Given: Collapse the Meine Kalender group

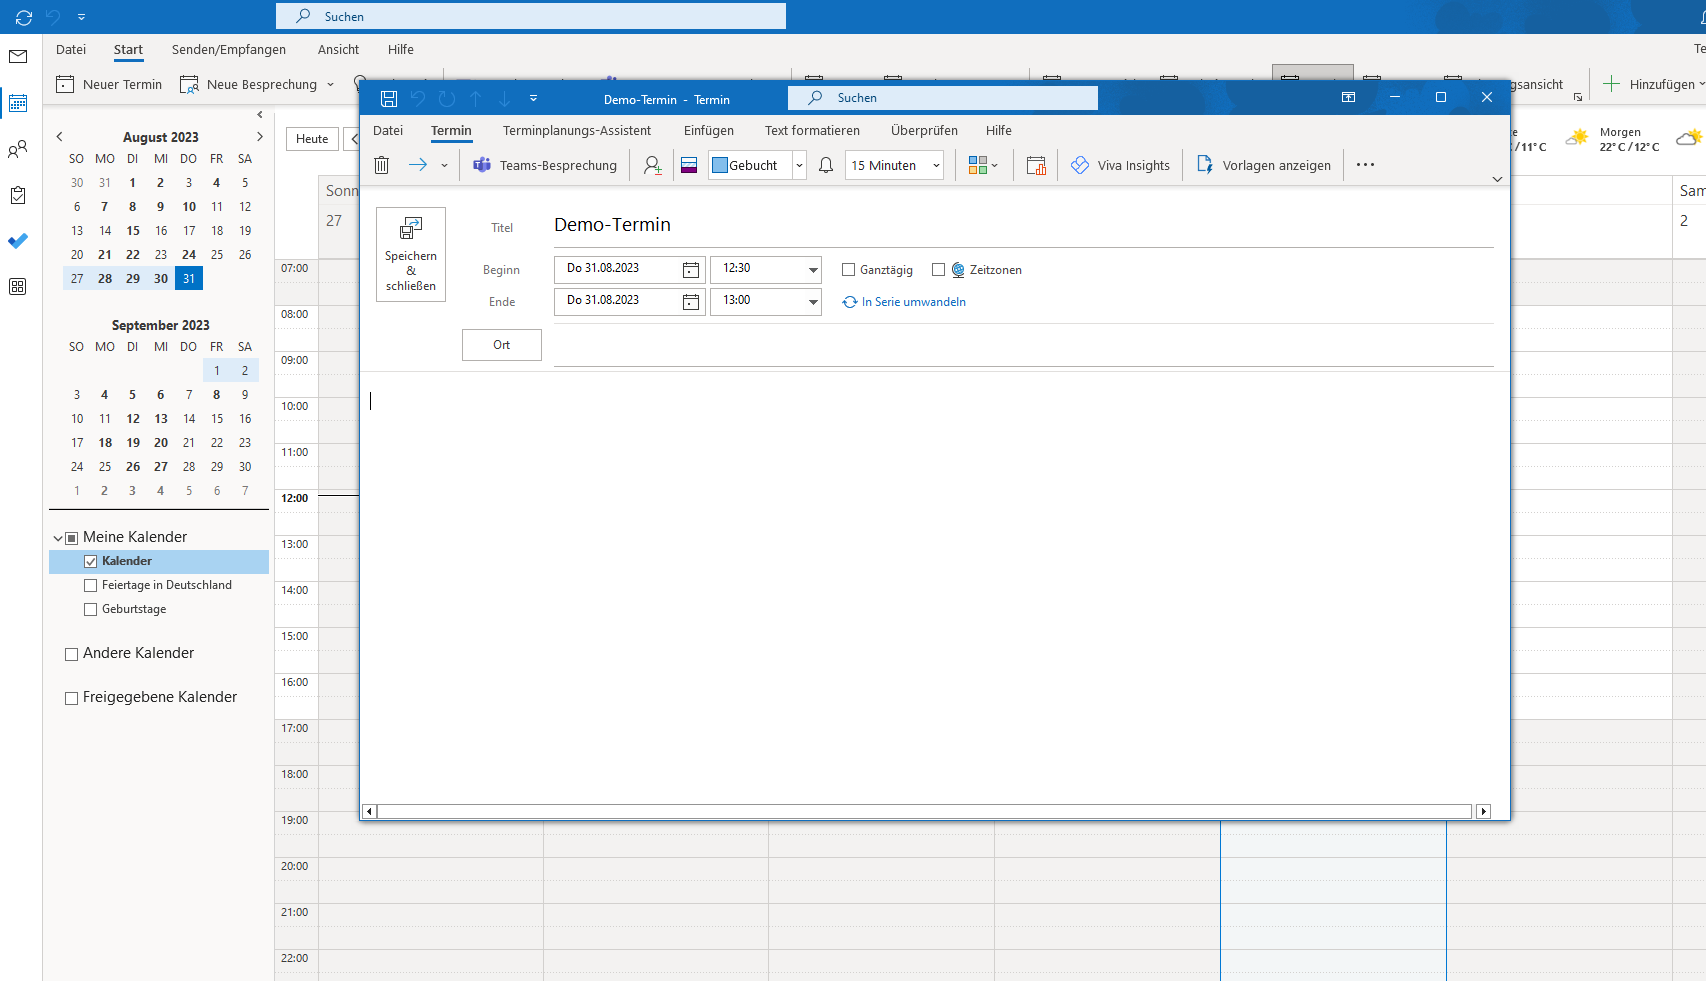Looking at the screenshot, I should point(58,538).
